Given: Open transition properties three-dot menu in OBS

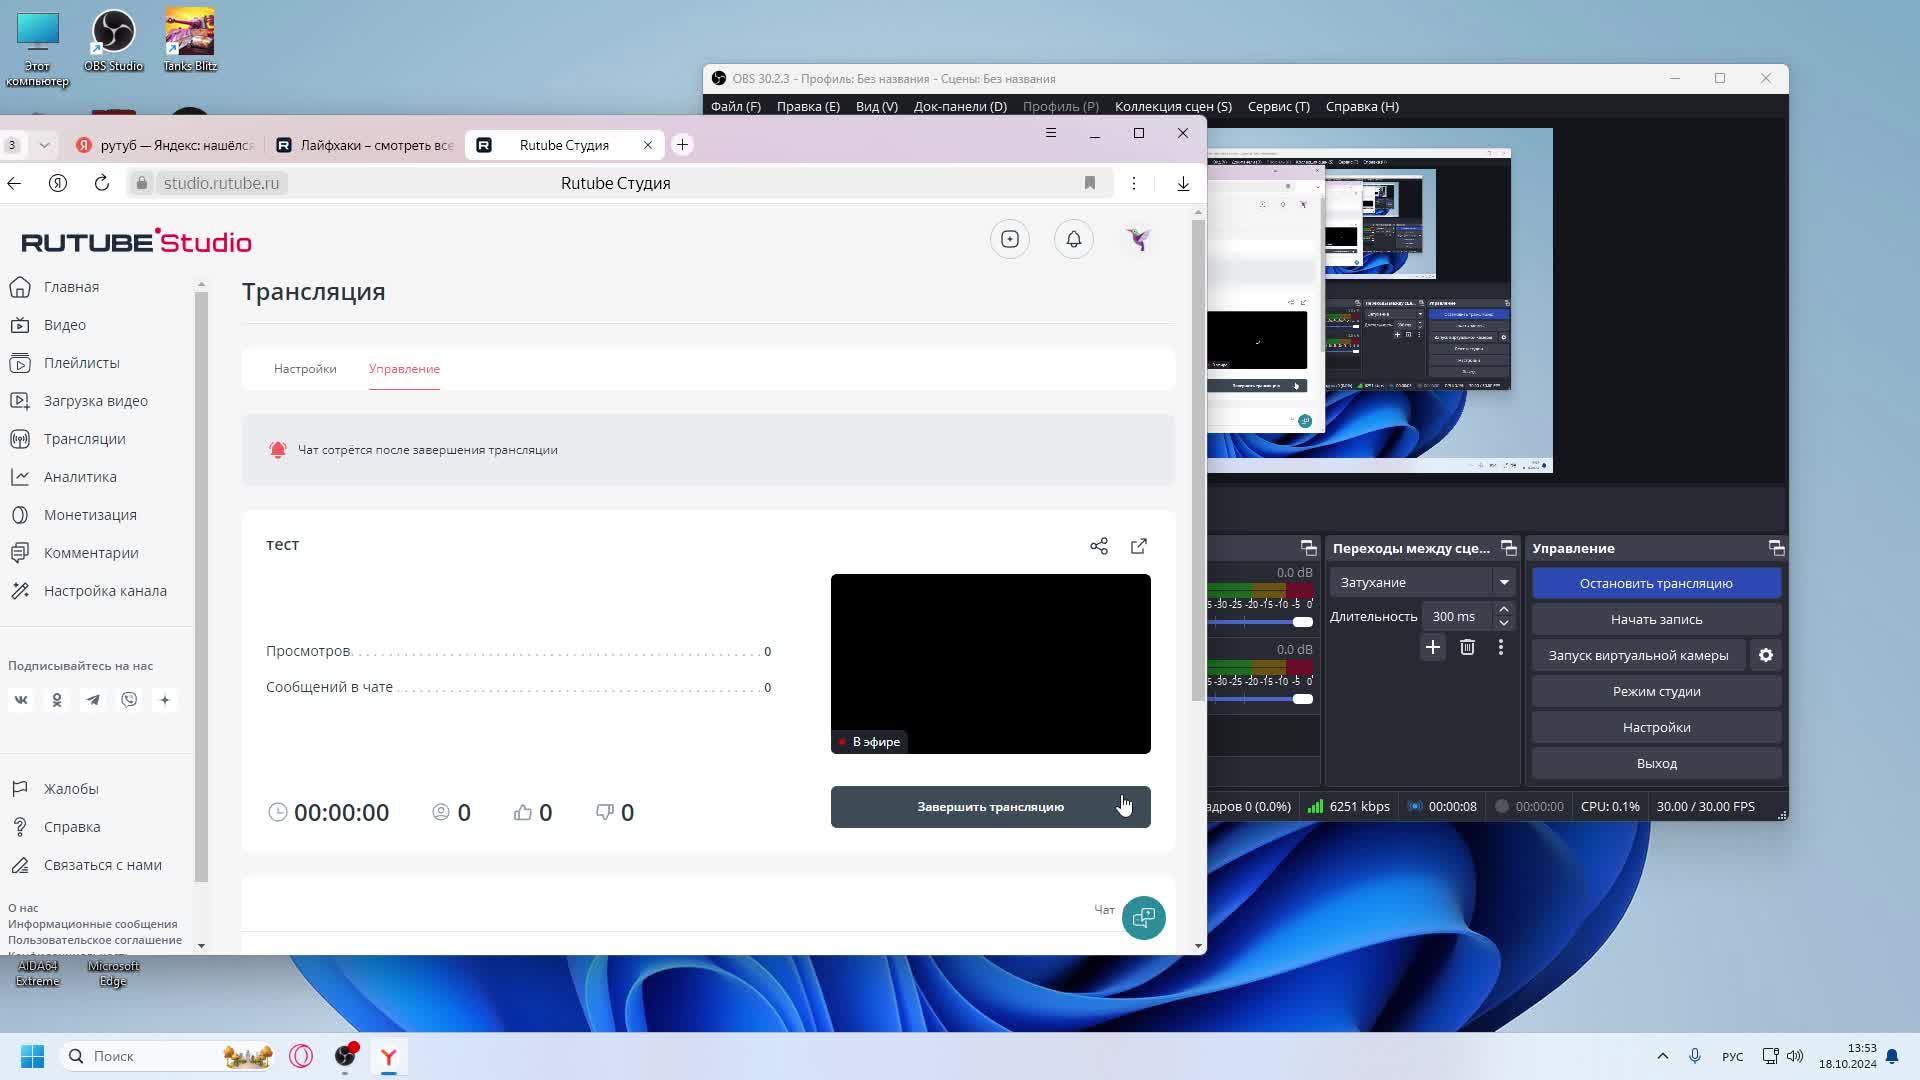Looking at the screenshot, I should [x=1501, y=647].
